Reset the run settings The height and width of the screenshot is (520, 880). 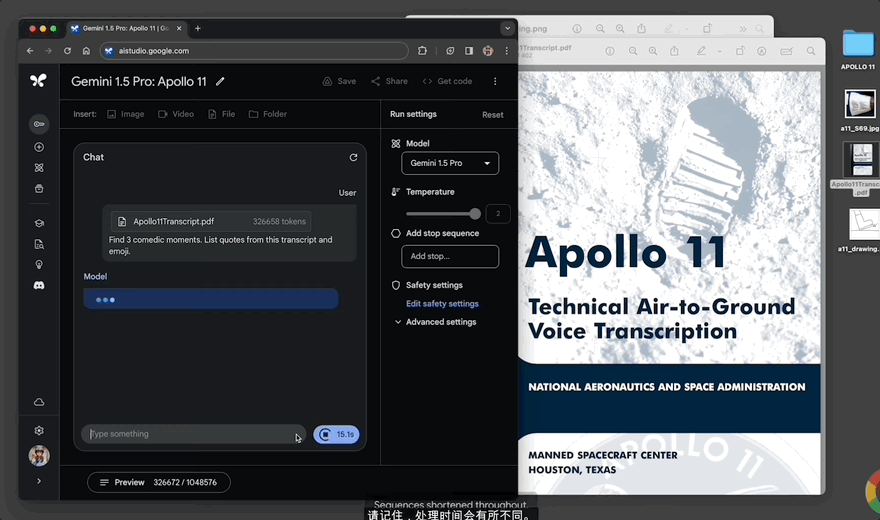(x=493, y=115)
